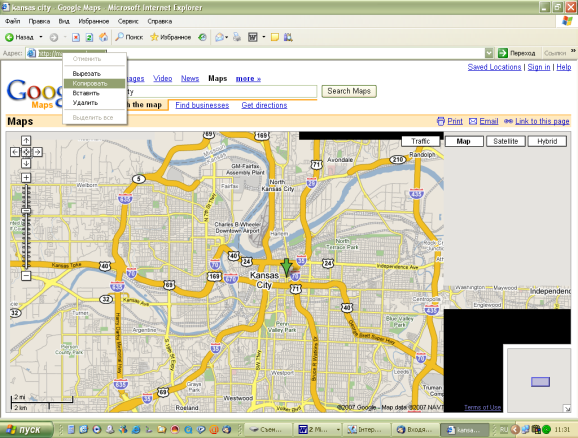Switch map view to Satellite
Screen dimensions: 578x438
(x=505, y=141)
